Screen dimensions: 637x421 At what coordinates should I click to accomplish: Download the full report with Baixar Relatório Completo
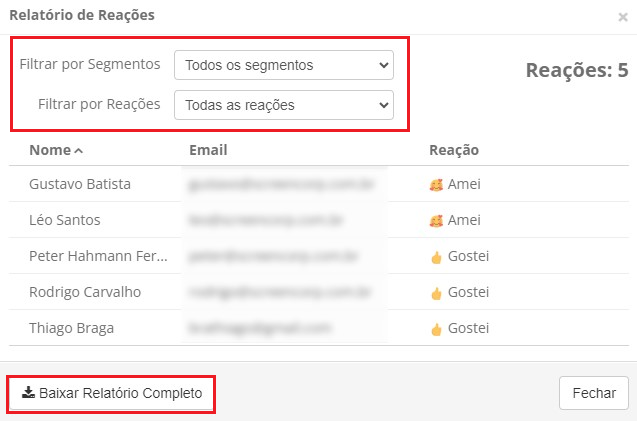click(111, 393)
